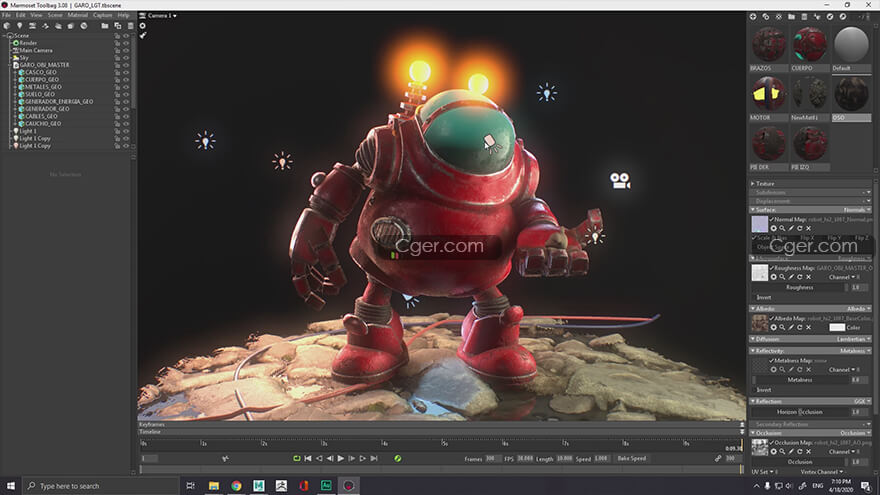Toggle the timeline loop icon
The height and width of the screenshot is (495, 880).
(x=296, y=458)
